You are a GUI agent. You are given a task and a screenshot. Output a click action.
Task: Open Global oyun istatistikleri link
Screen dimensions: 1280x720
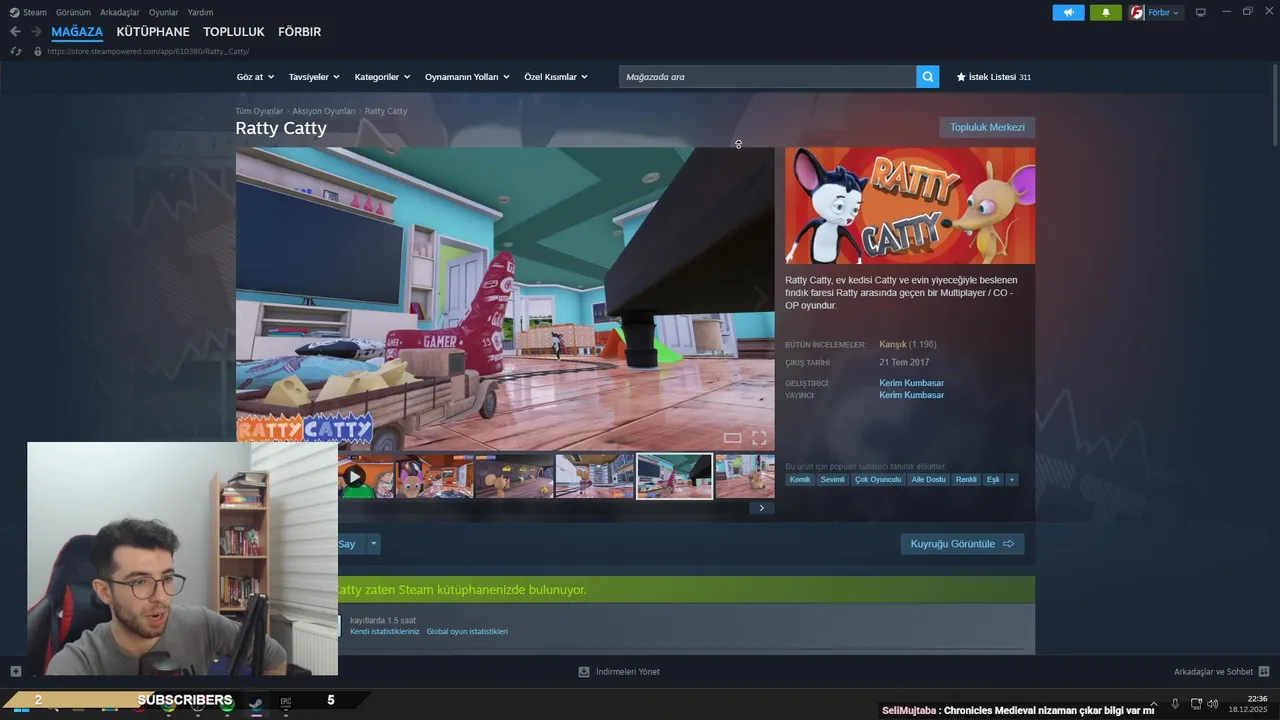467,632
